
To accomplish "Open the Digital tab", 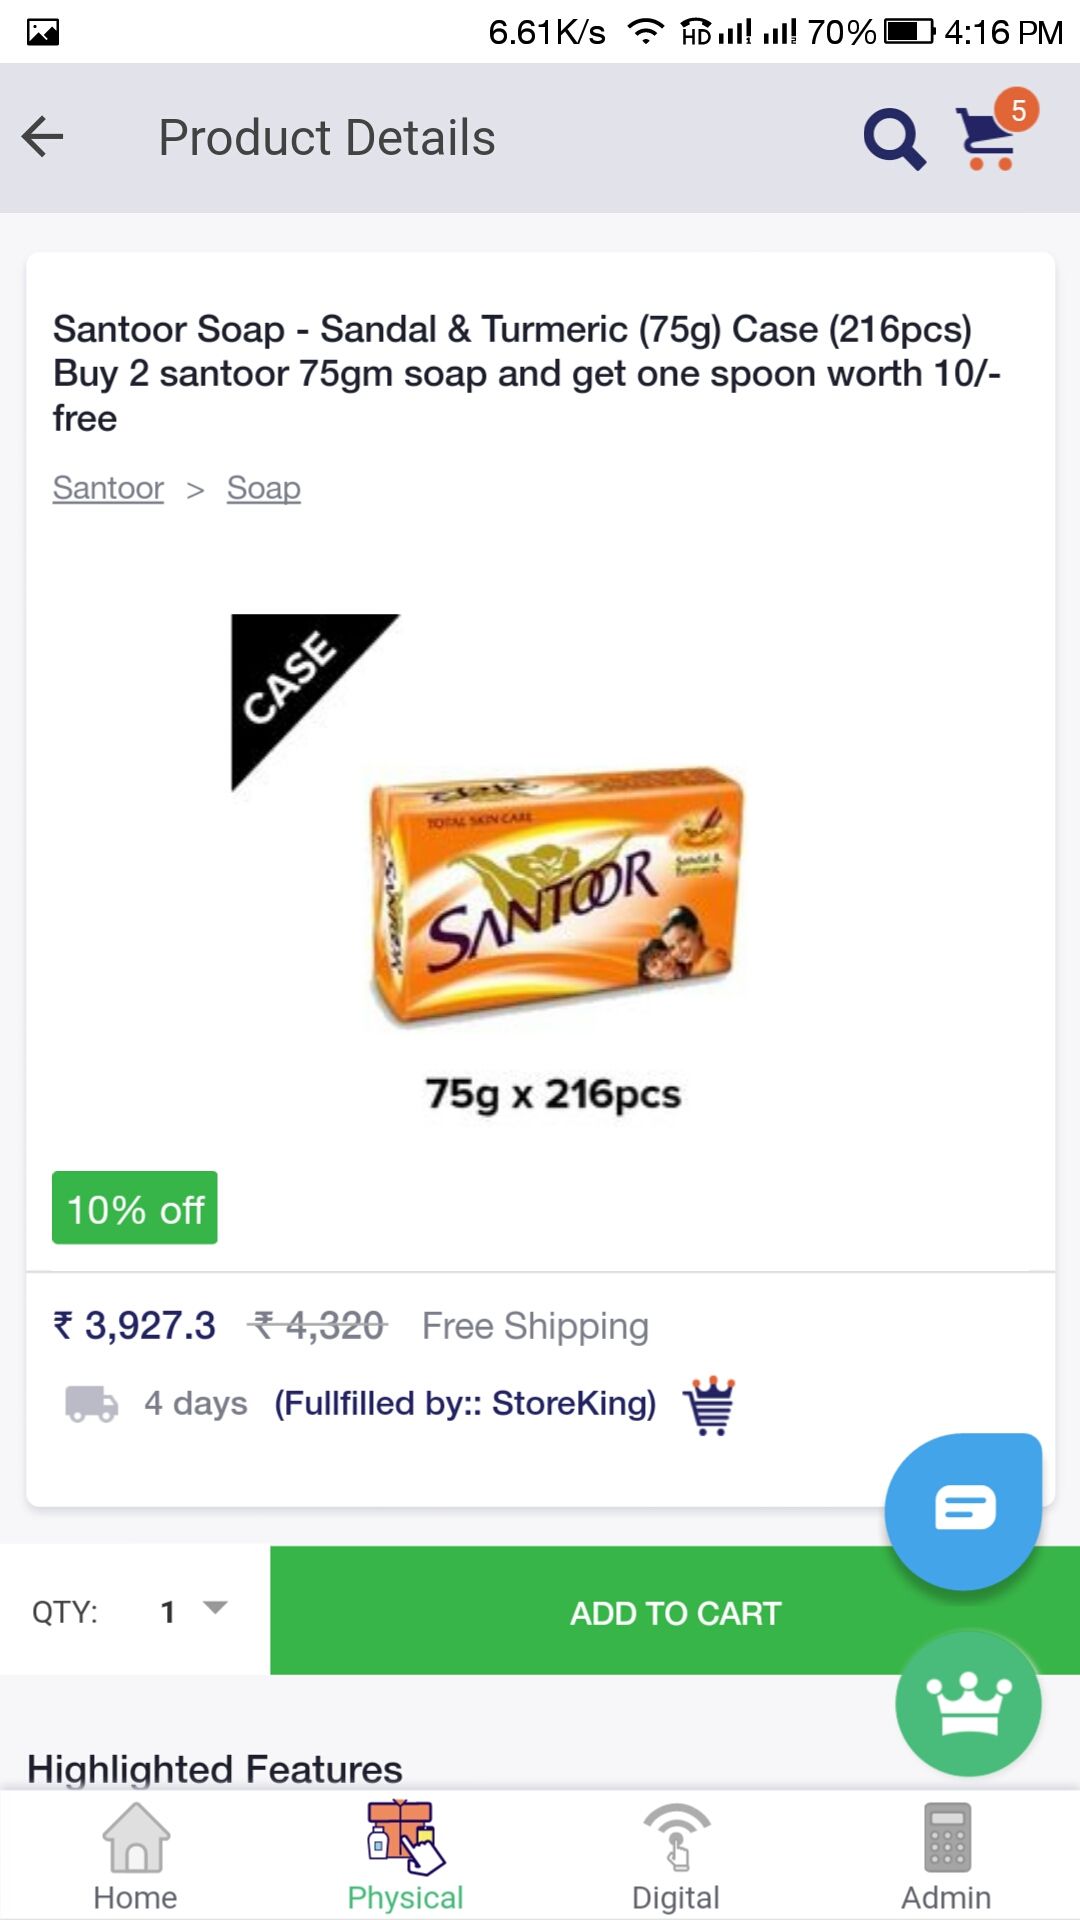I will point(676,1856).
